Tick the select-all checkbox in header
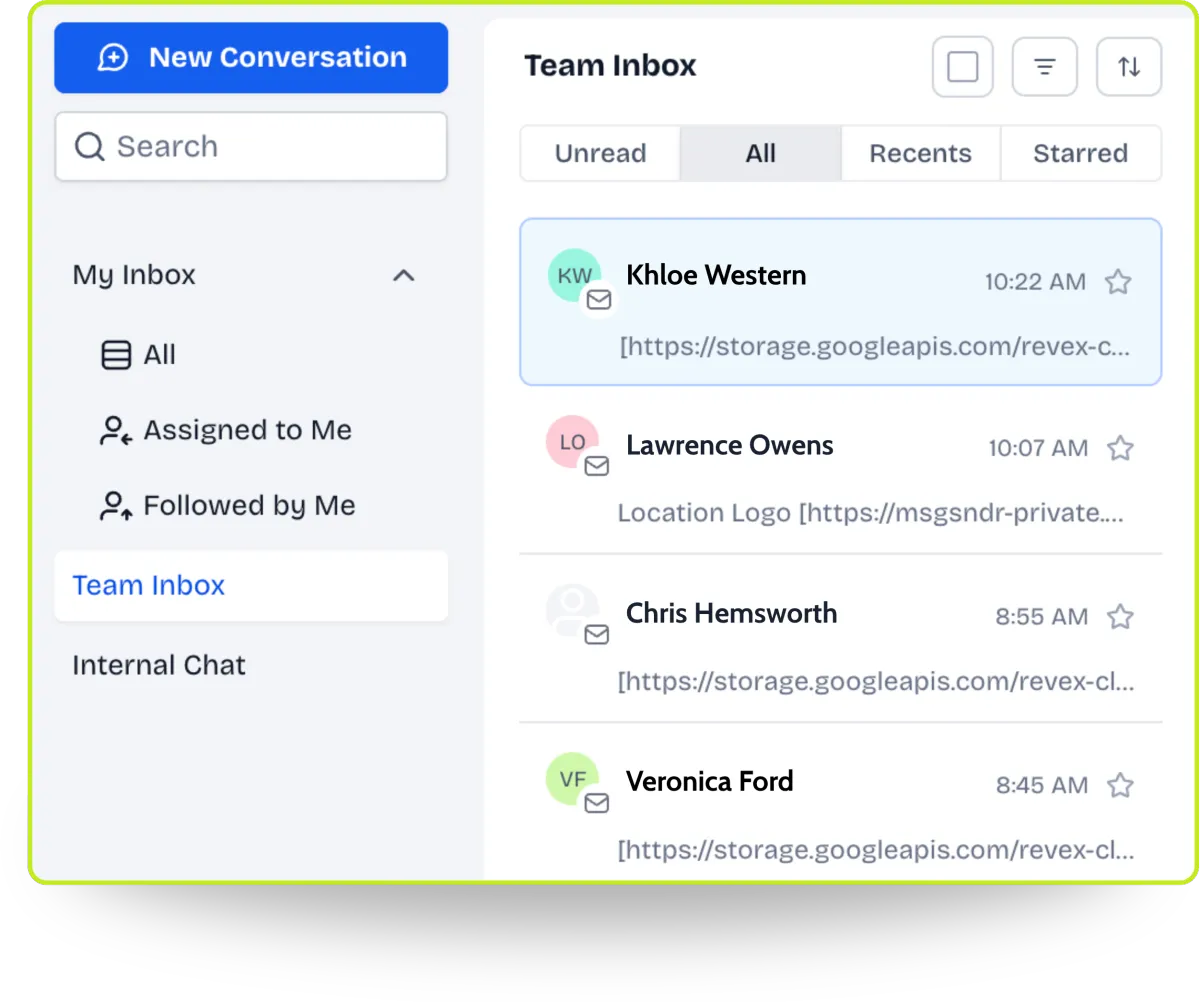Screen dimensions: 1200x1002 click(x=962, y=67)
